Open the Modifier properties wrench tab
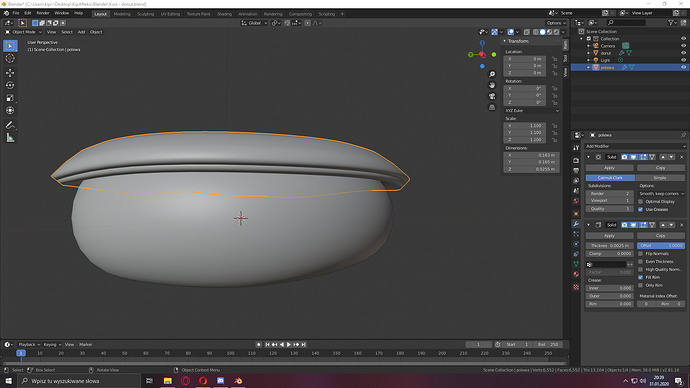 (576, 224)
